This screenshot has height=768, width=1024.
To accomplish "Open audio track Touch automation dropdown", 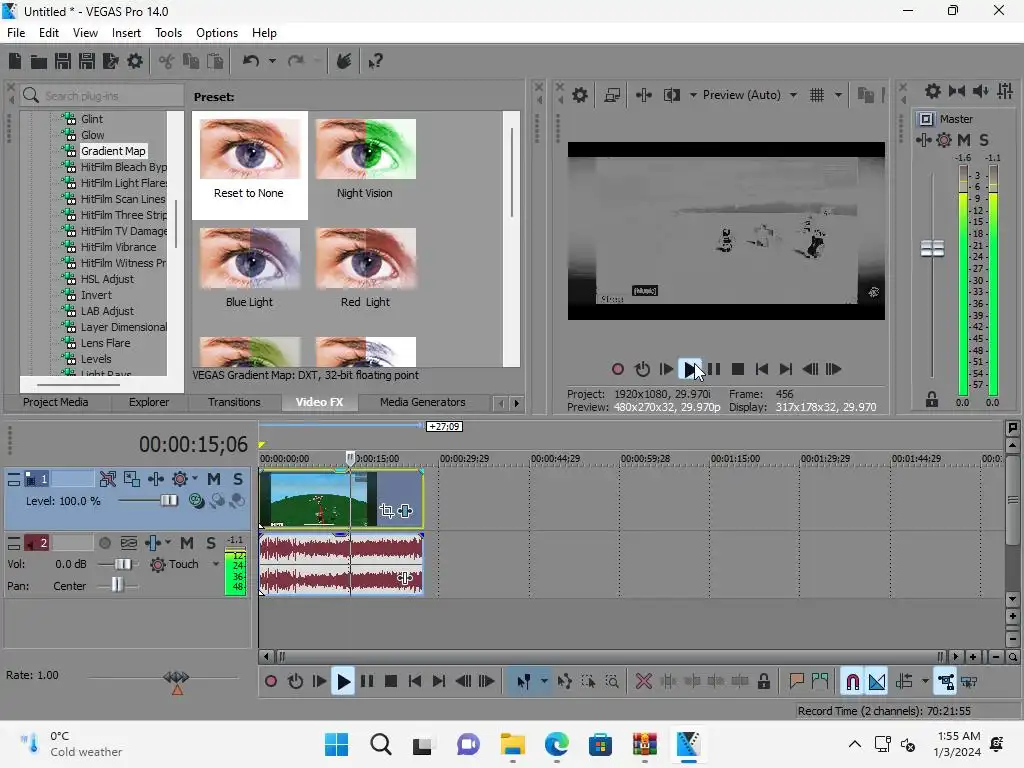I will click(216, 564).
